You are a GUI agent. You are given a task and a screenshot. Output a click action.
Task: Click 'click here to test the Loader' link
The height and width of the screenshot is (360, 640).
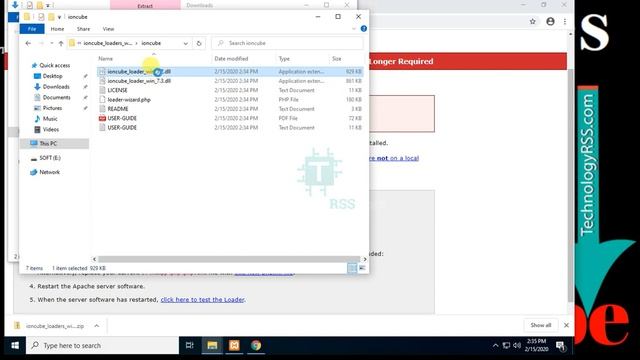click(202, 300)
